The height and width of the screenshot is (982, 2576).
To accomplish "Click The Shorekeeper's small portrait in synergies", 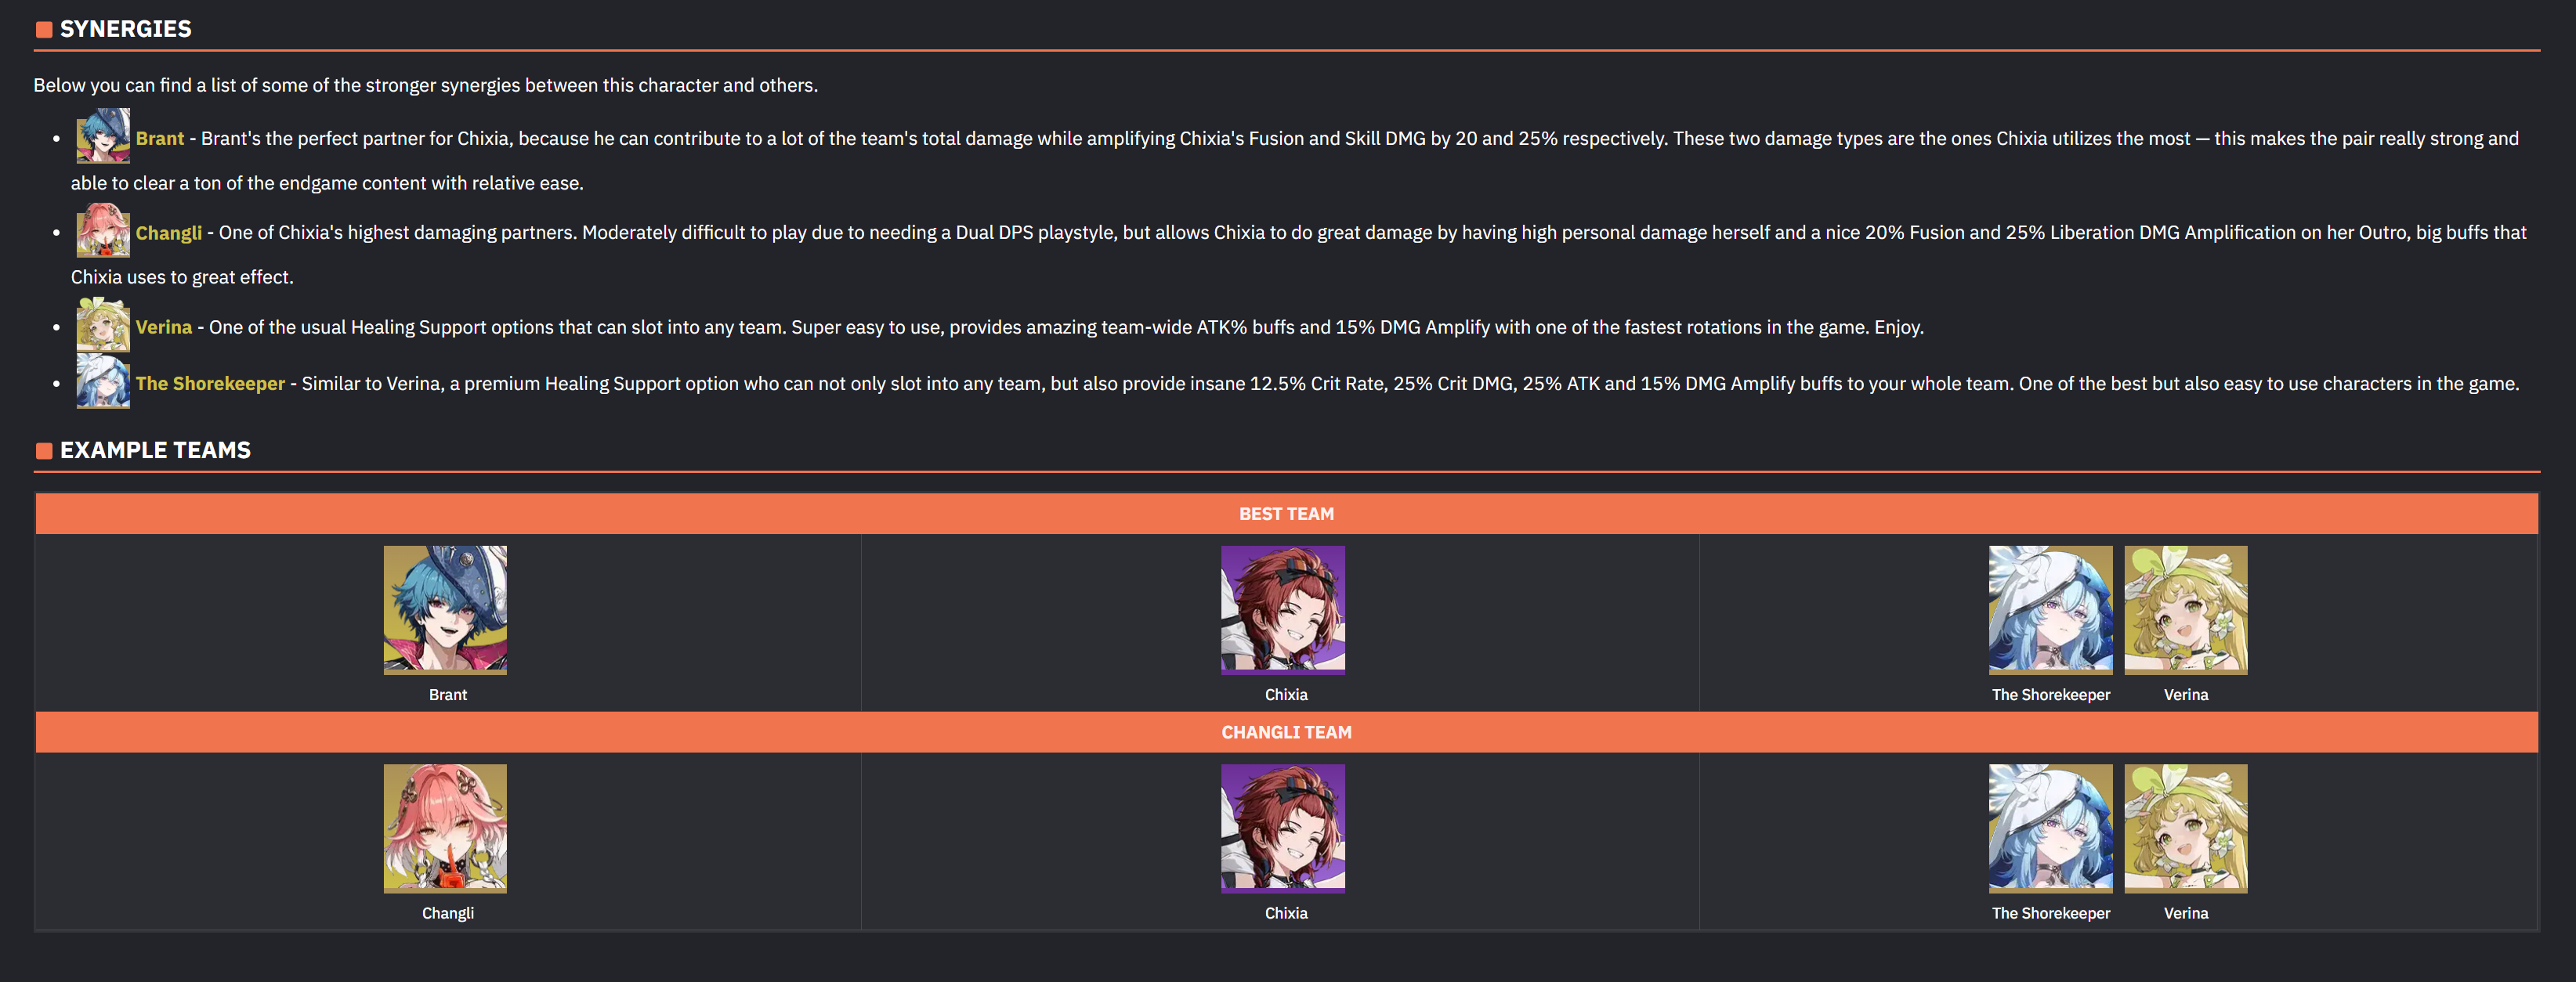I will (103, 381).
